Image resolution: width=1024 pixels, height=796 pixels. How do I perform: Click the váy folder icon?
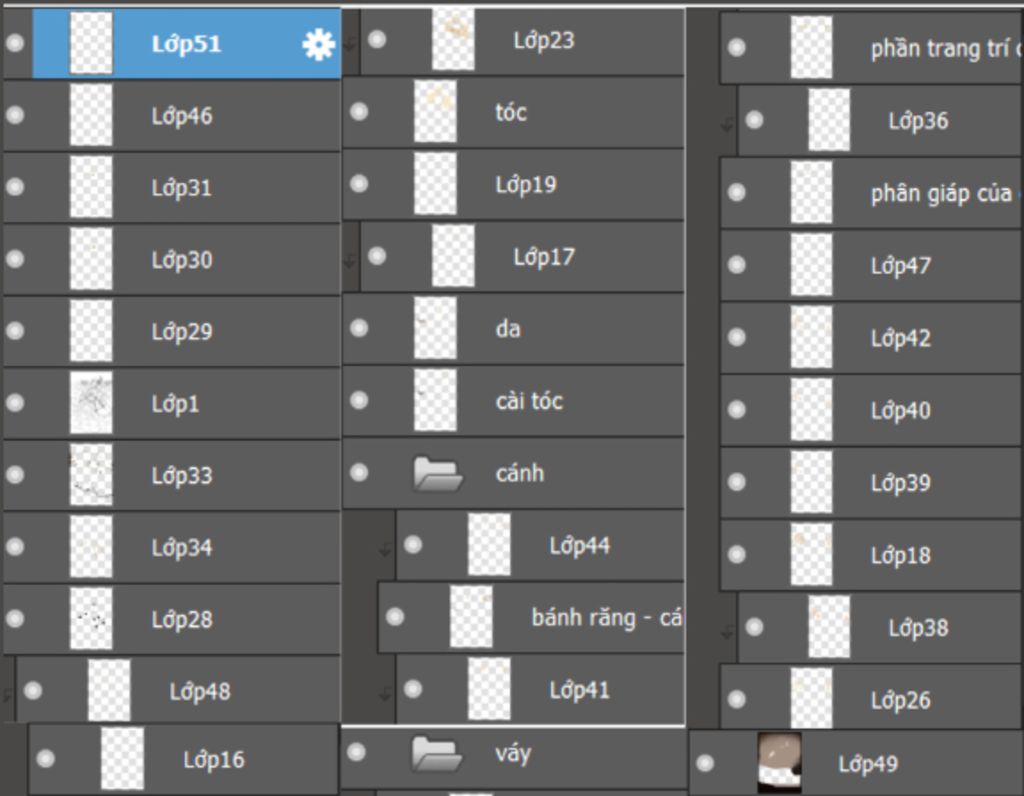tap(437, 753)
